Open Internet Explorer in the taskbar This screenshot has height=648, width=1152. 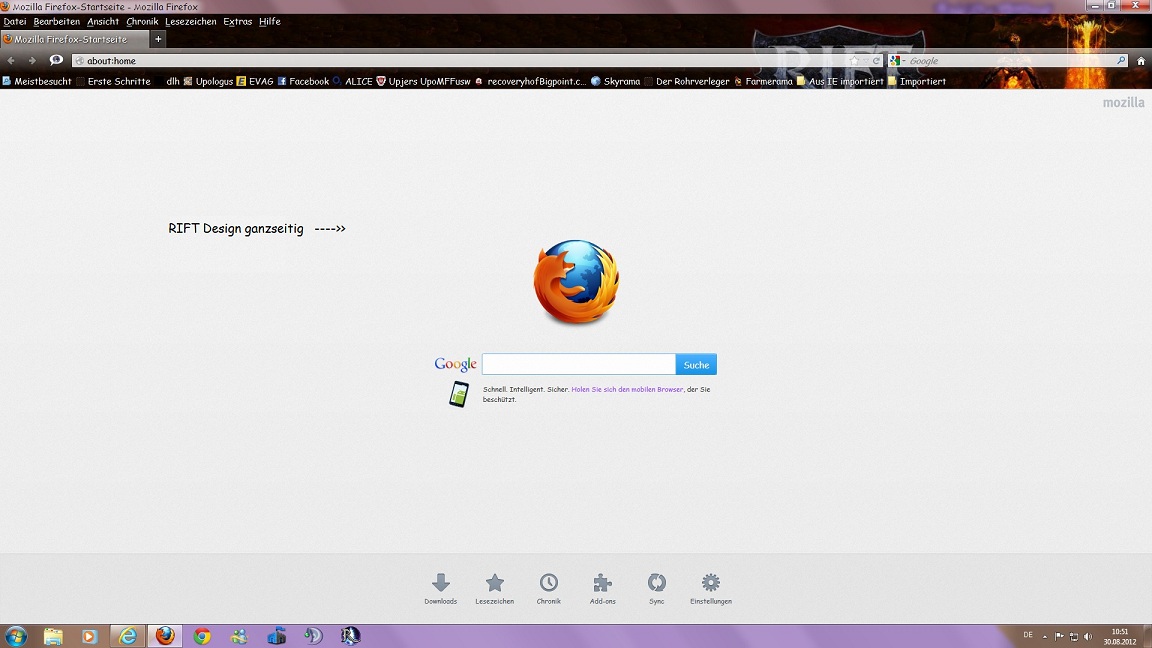[x=128, y=636]
